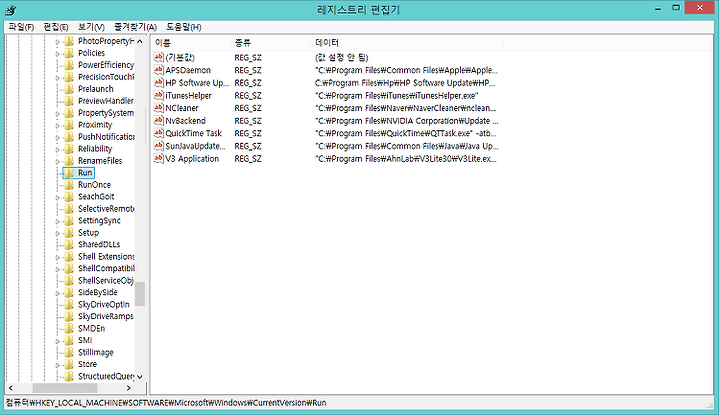Click the registry editor title bar icon
Screen dimensions: 720x415
11,10
